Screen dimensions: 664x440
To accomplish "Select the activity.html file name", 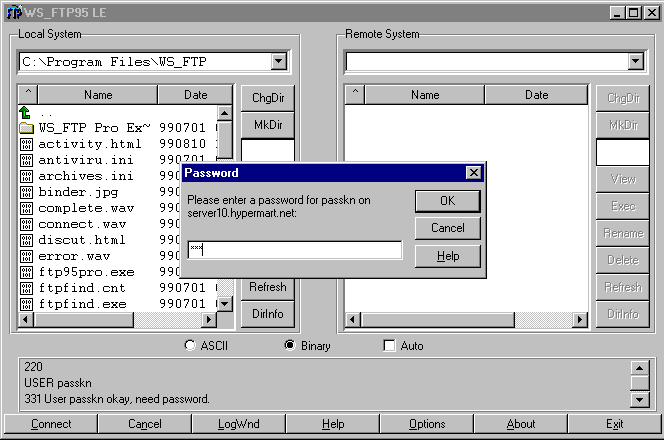I will pyautogui.click(x=89, y=144).
